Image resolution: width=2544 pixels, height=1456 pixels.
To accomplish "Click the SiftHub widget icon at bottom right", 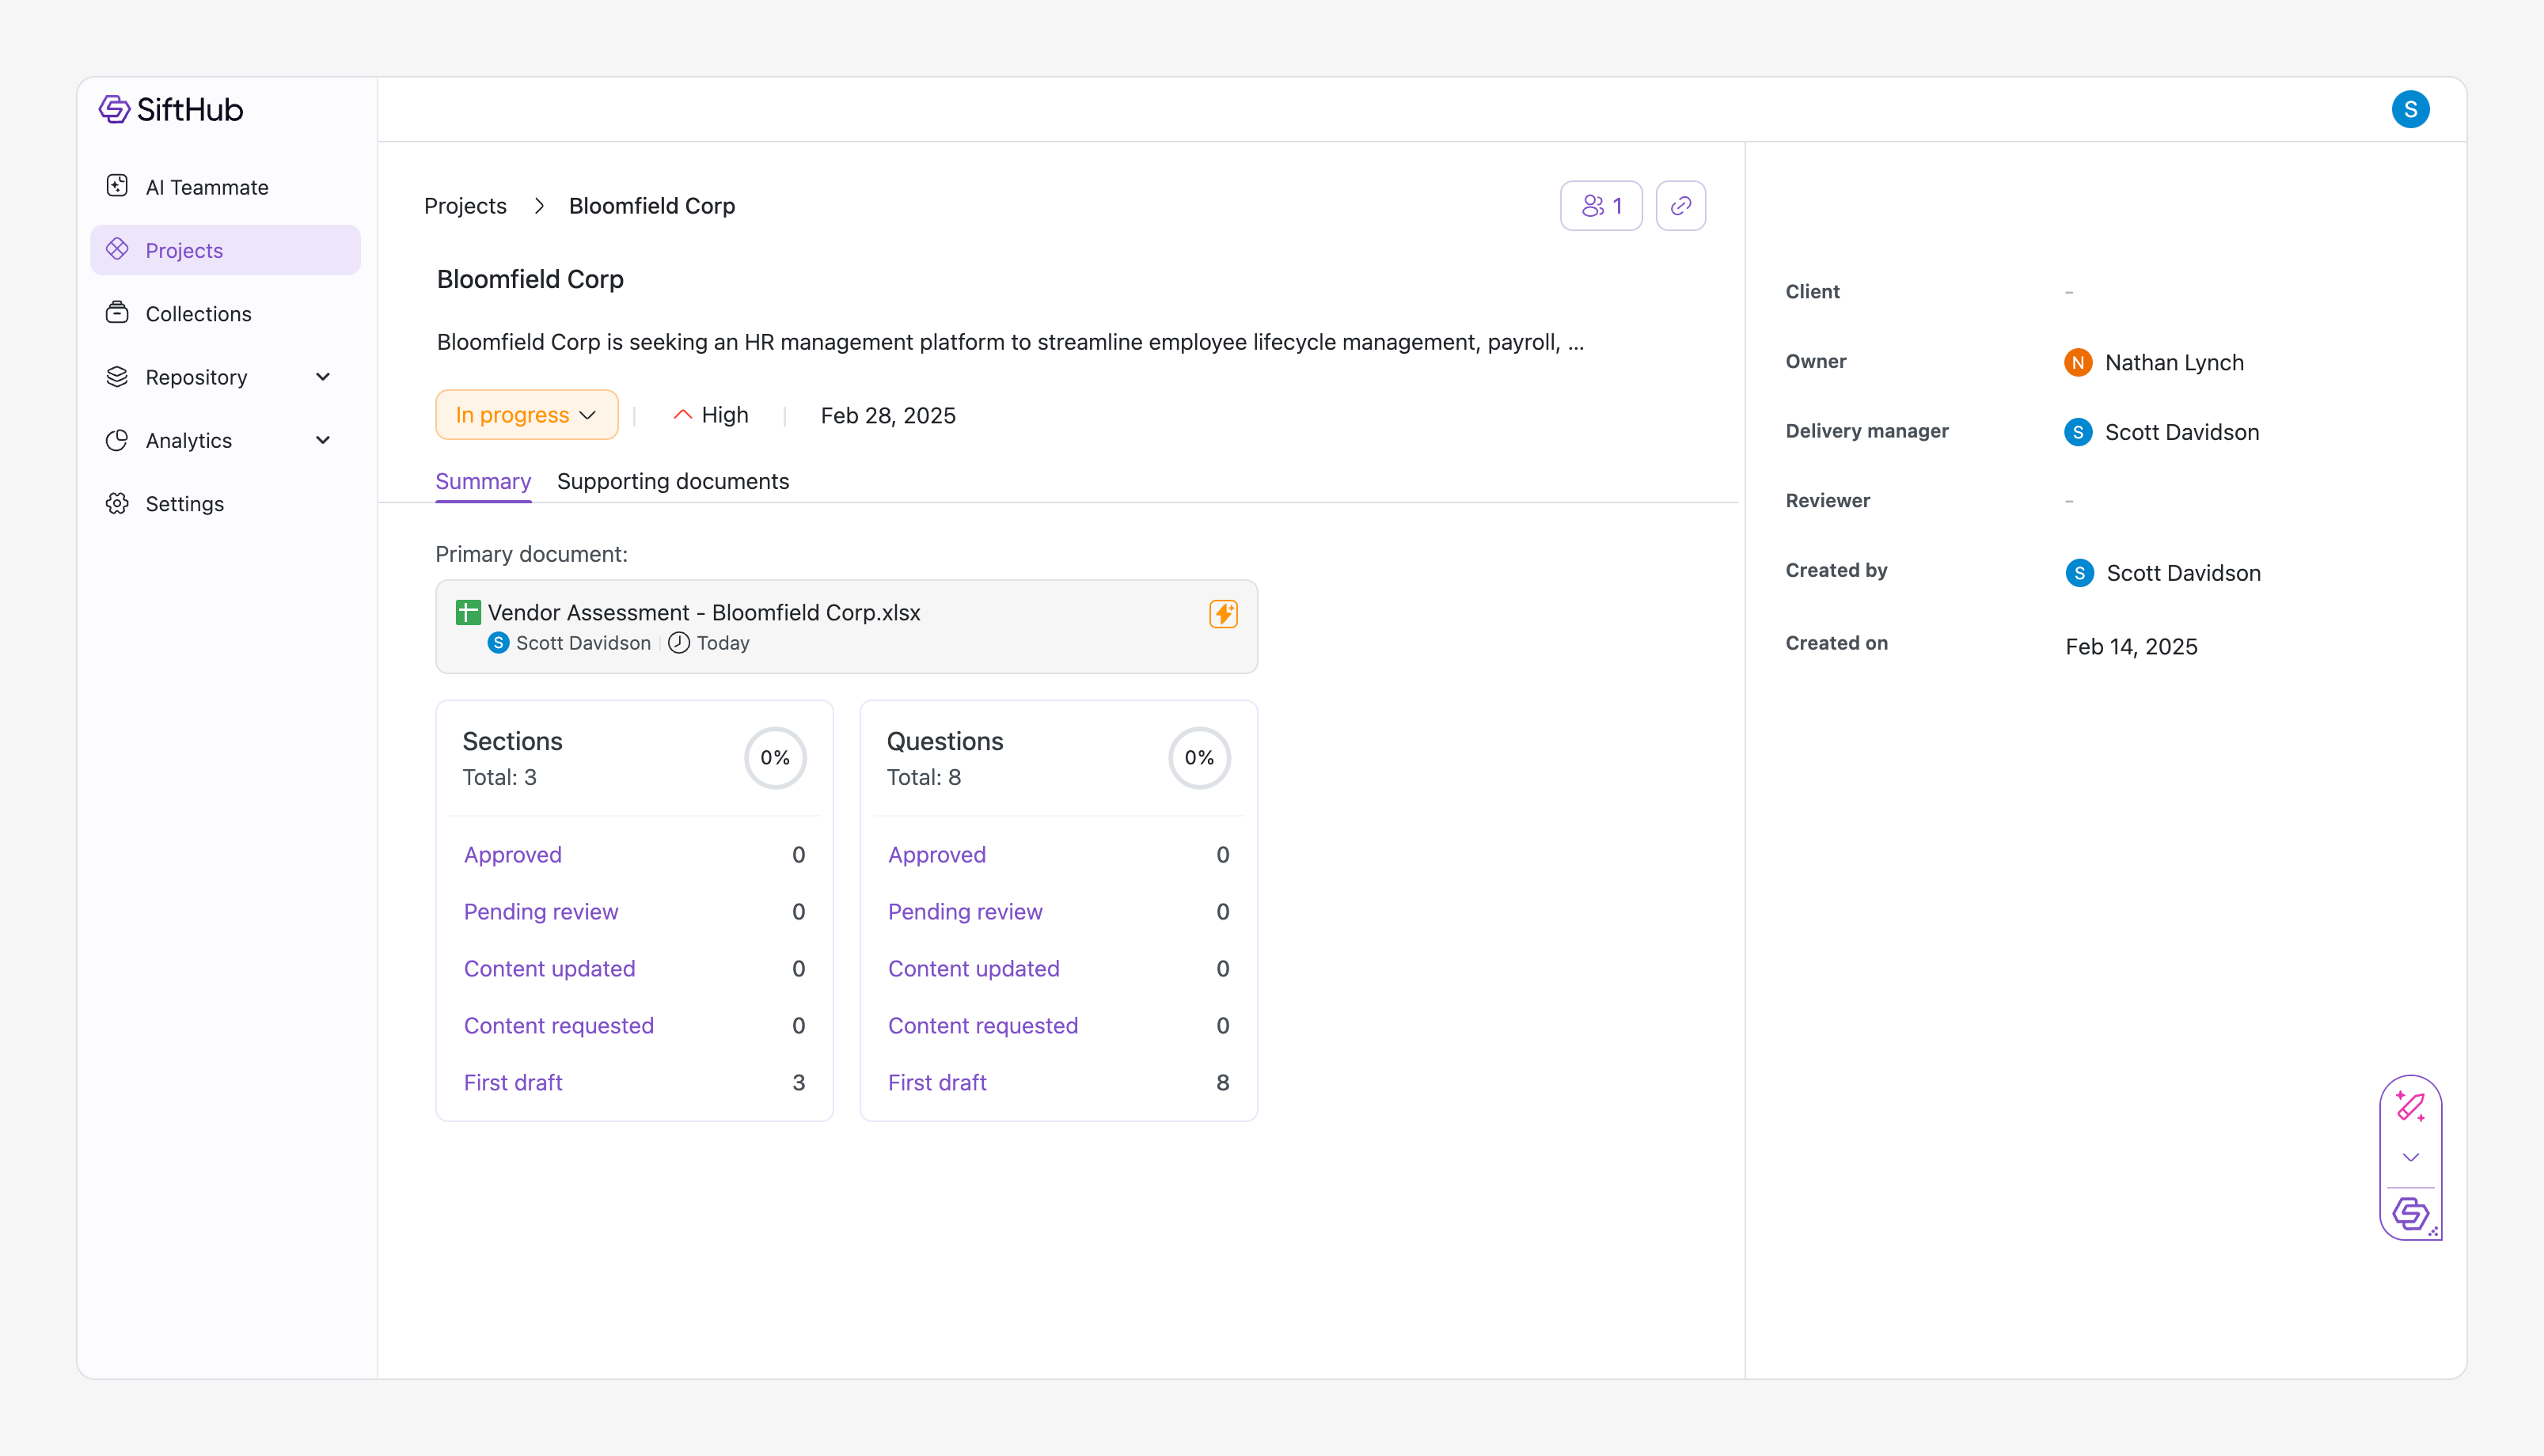I will (2410, 1214).
